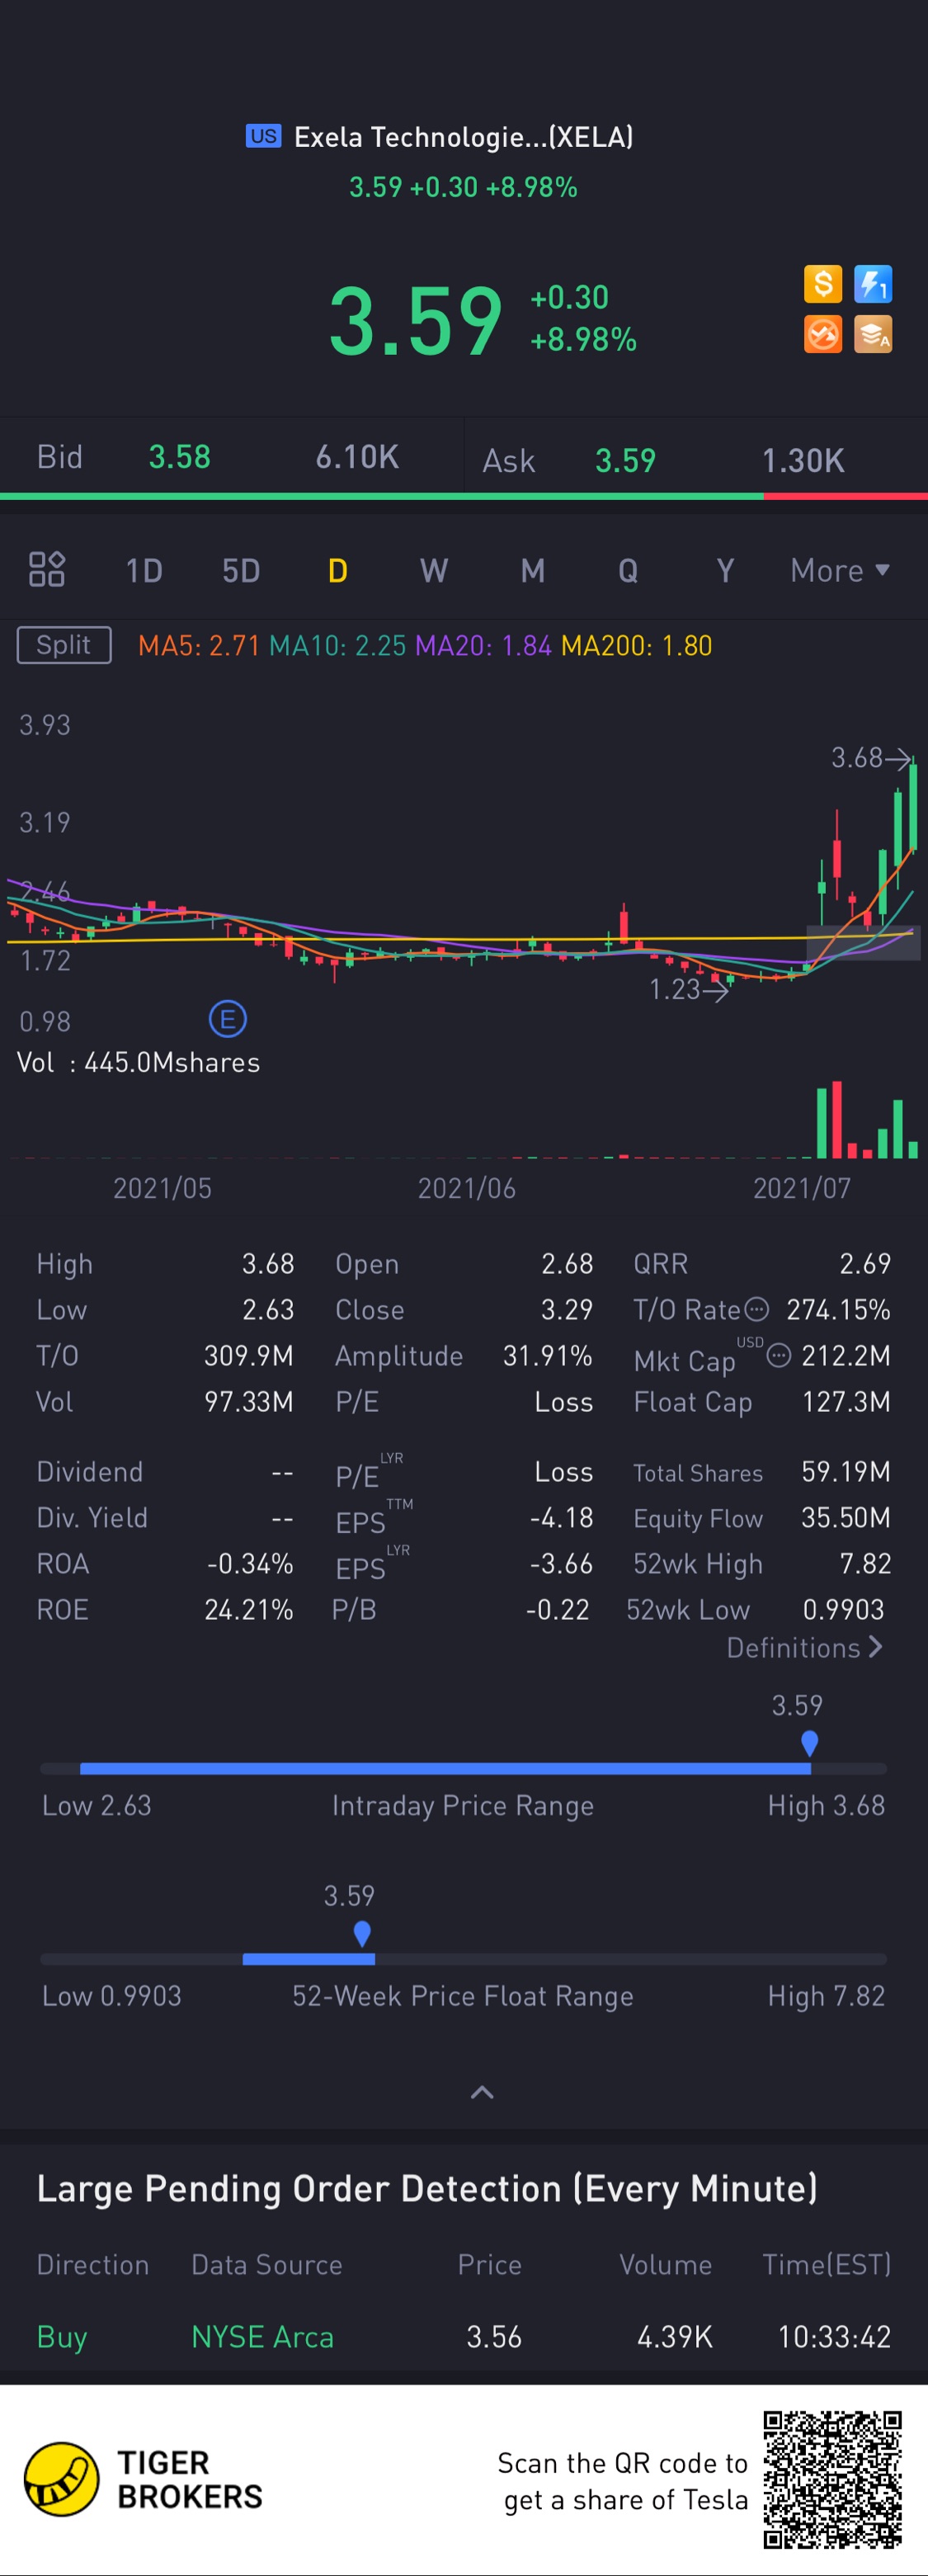Tap the MA10: 2.25 indicator label
Image resolution: width=928 pixels, height=2576 pixels.
(x=337, y=646)
